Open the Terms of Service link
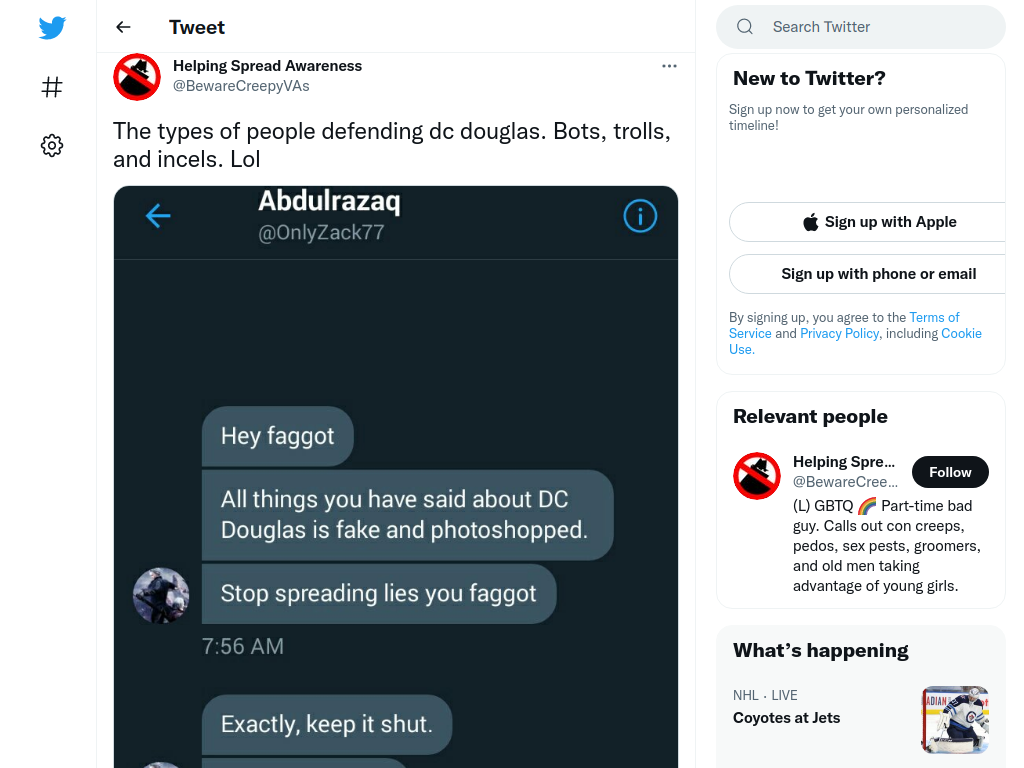The image size is (1024, 768). [844, 325]
